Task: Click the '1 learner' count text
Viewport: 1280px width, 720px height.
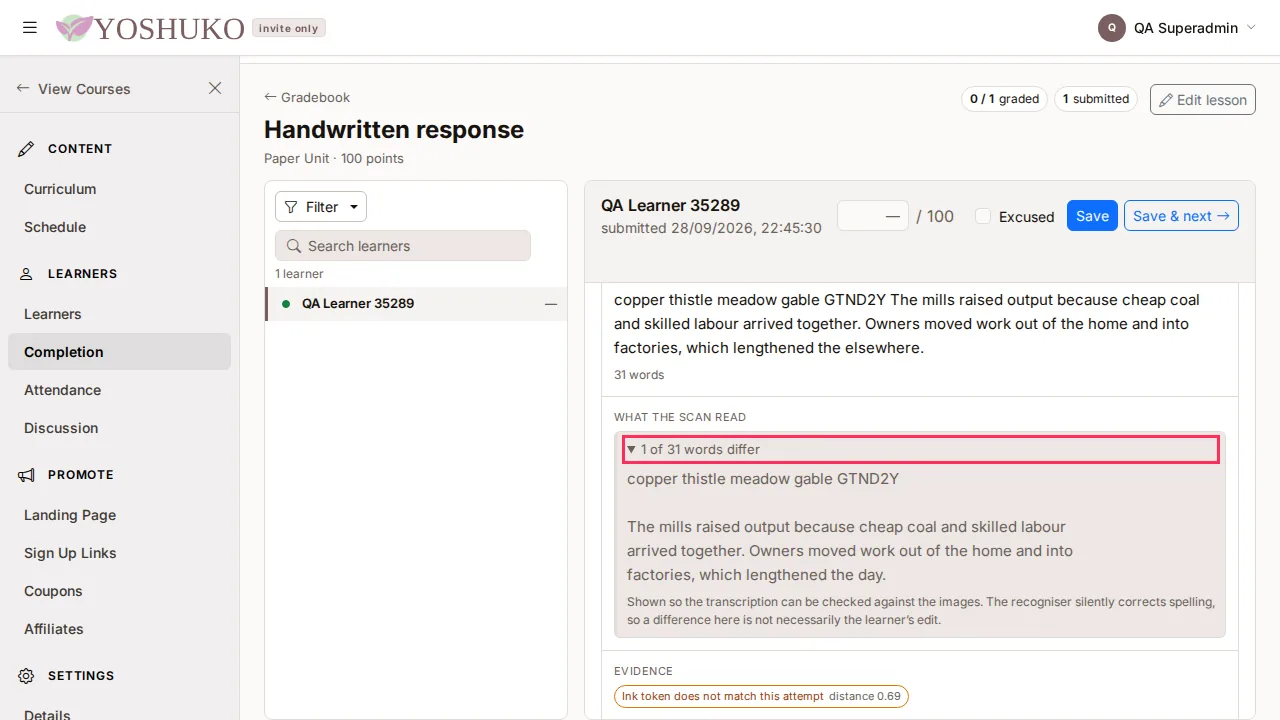Action: point(300,274)
